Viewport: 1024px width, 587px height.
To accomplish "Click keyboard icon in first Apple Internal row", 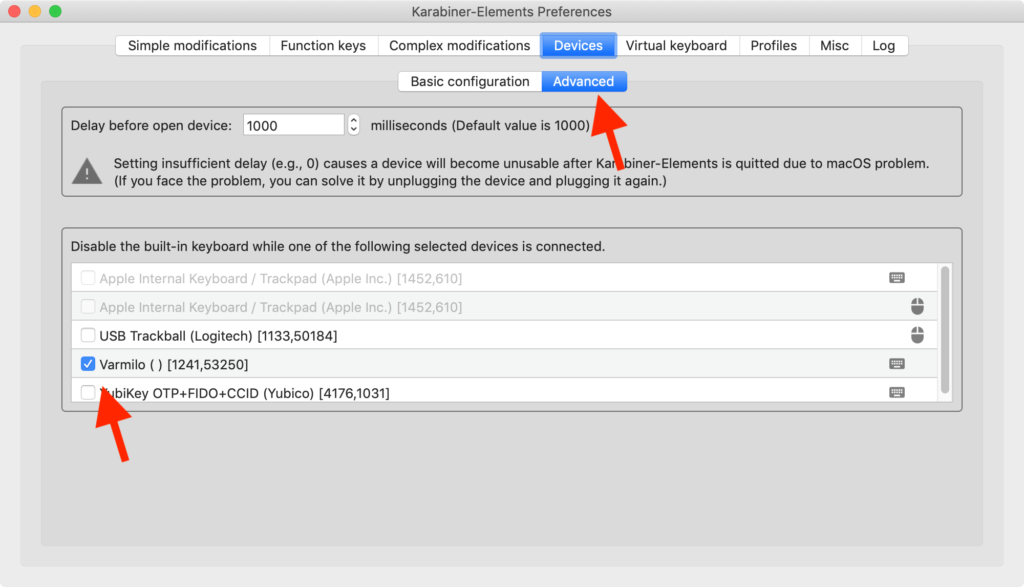I will 897,278.
